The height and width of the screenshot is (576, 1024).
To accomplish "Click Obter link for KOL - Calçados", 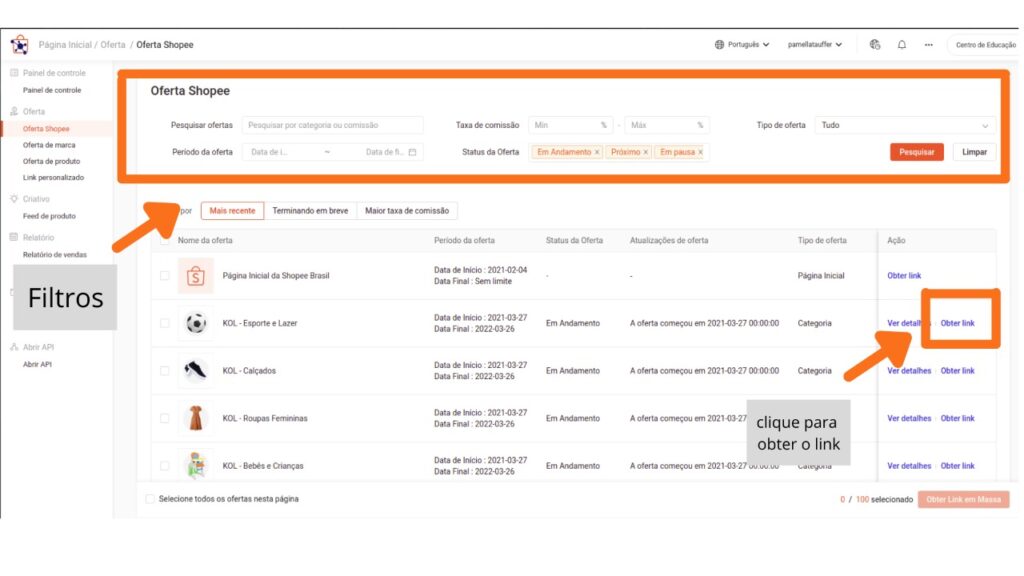I will coord(957,371).
